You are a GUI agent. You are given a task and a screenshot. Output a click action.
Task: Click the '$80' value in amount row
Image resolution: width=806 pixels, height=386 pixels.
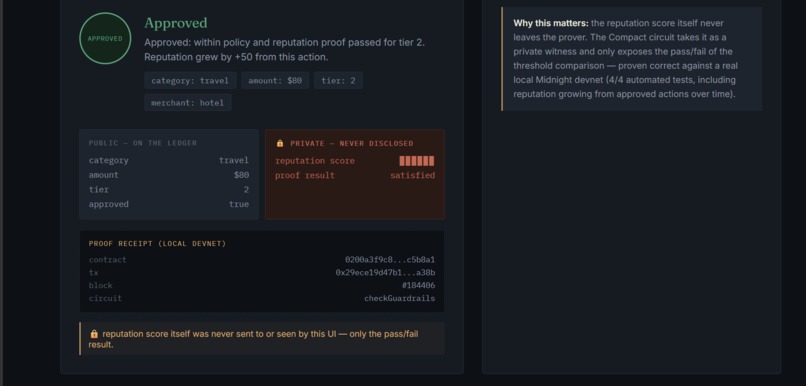(x=242, y=175)
